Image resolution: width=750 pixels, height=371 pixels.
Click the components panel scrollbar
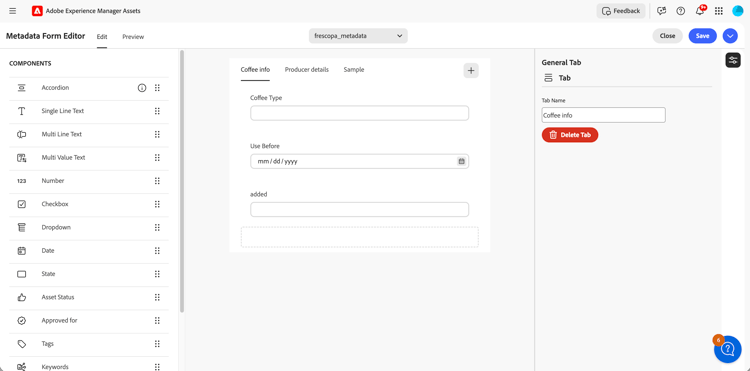pos(182,181)
